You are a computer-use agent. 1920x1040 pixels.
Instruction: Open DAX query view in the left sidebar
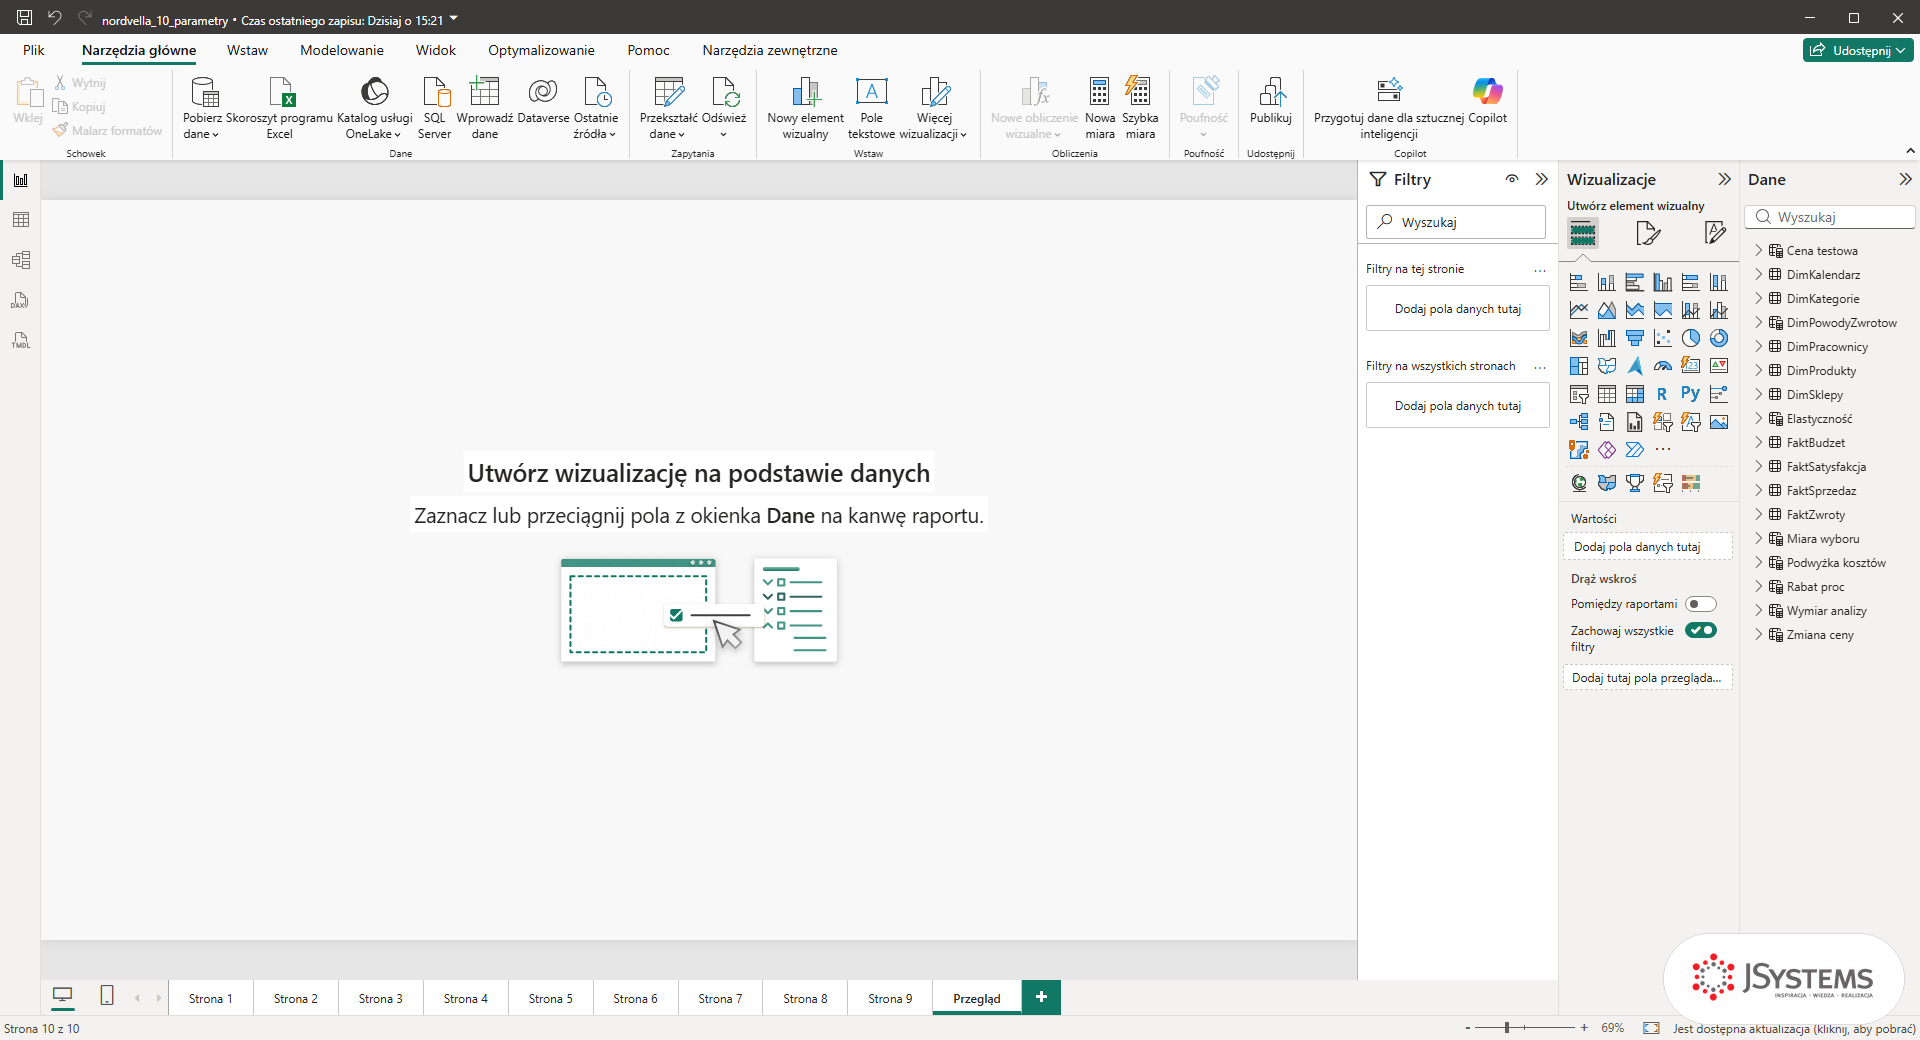tap(20, 300)
